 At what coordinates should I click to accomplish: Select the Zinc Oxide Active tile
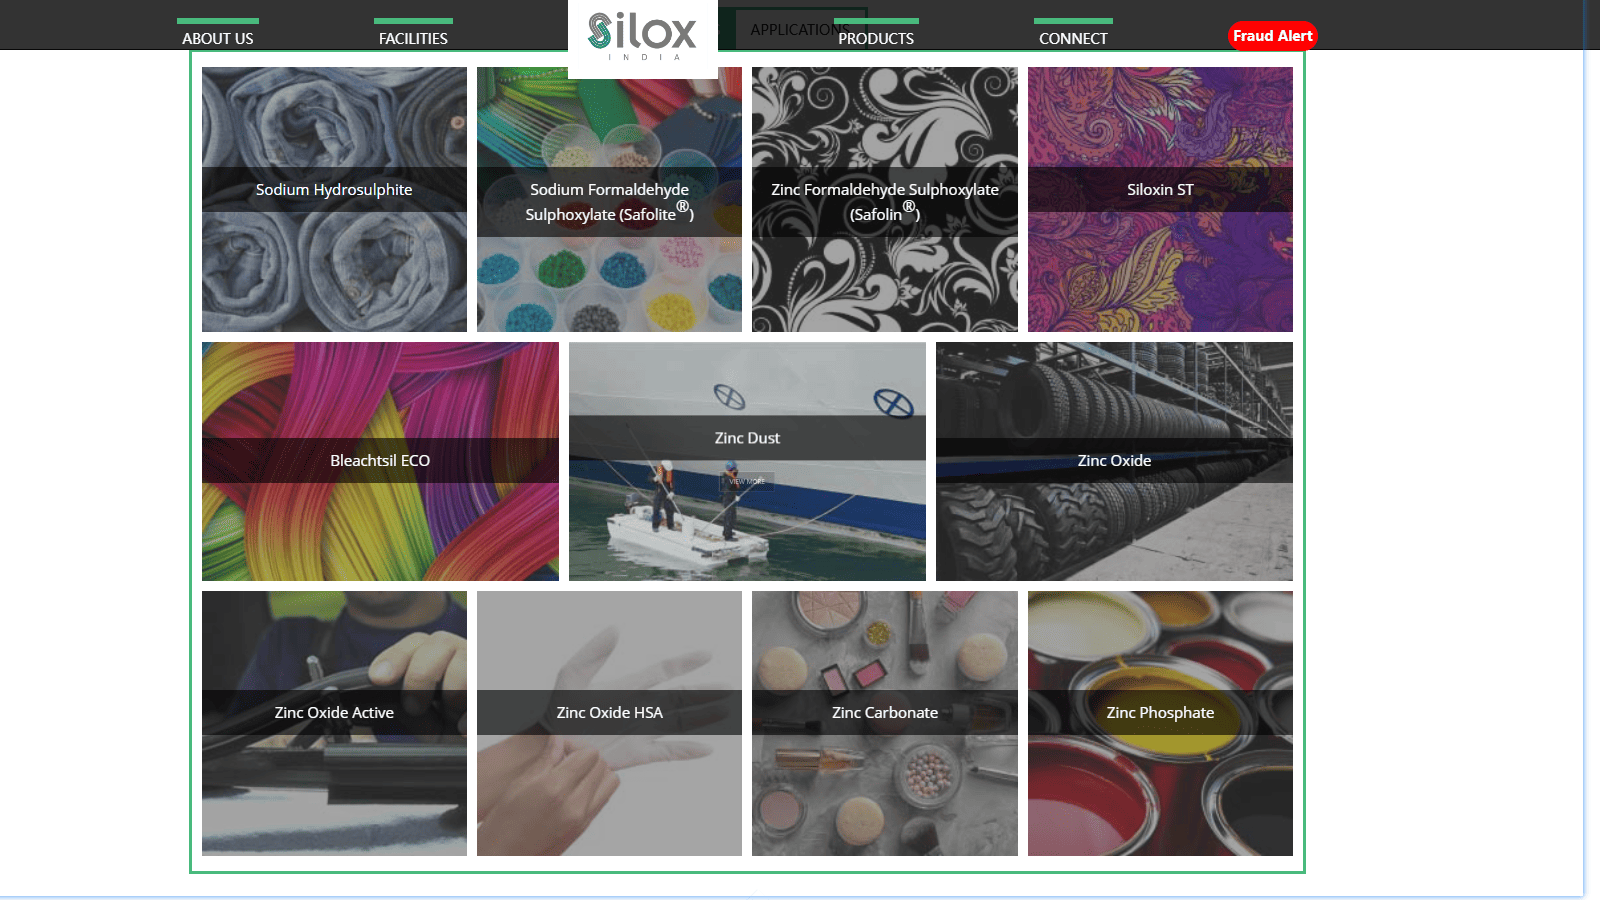[x=334, y=723]
